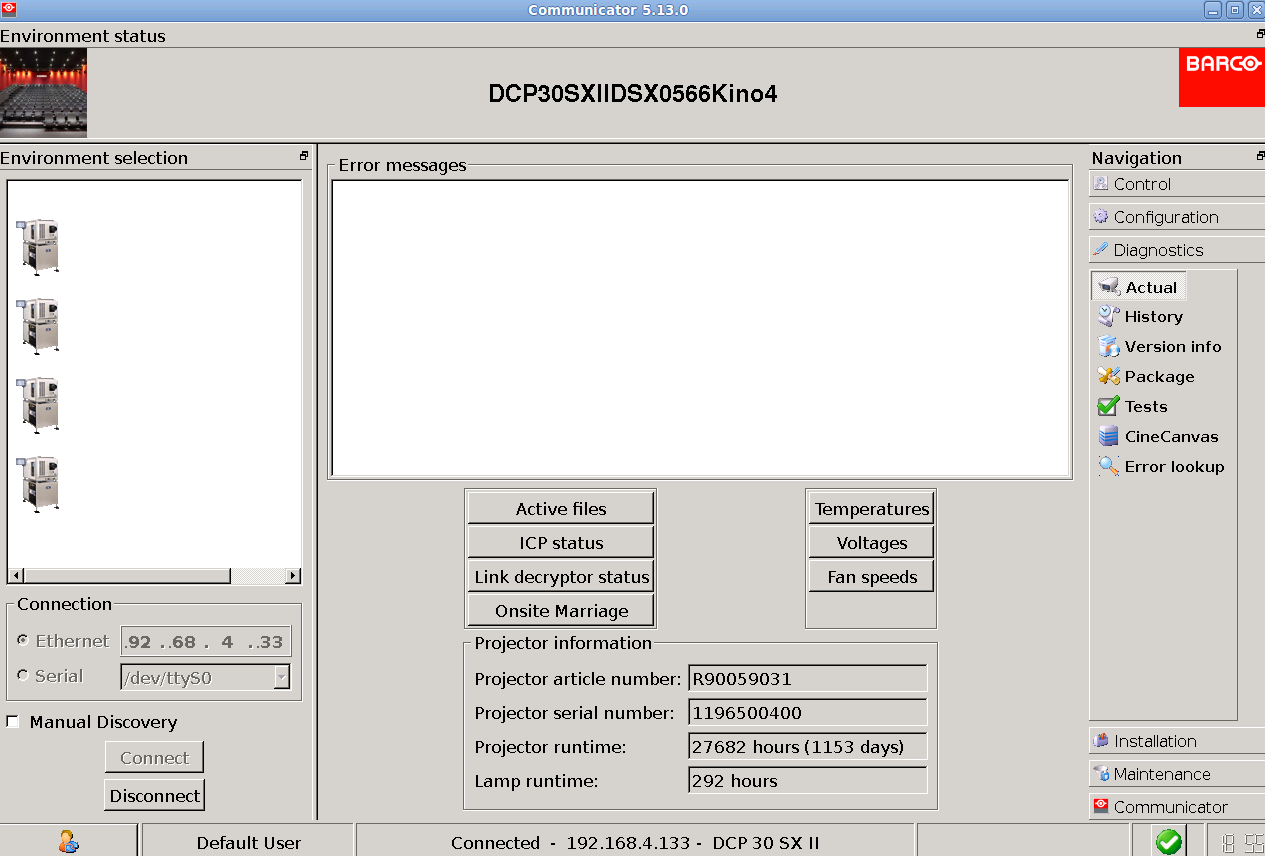Enable the Manual Discovery checkbox

point(13,722)
